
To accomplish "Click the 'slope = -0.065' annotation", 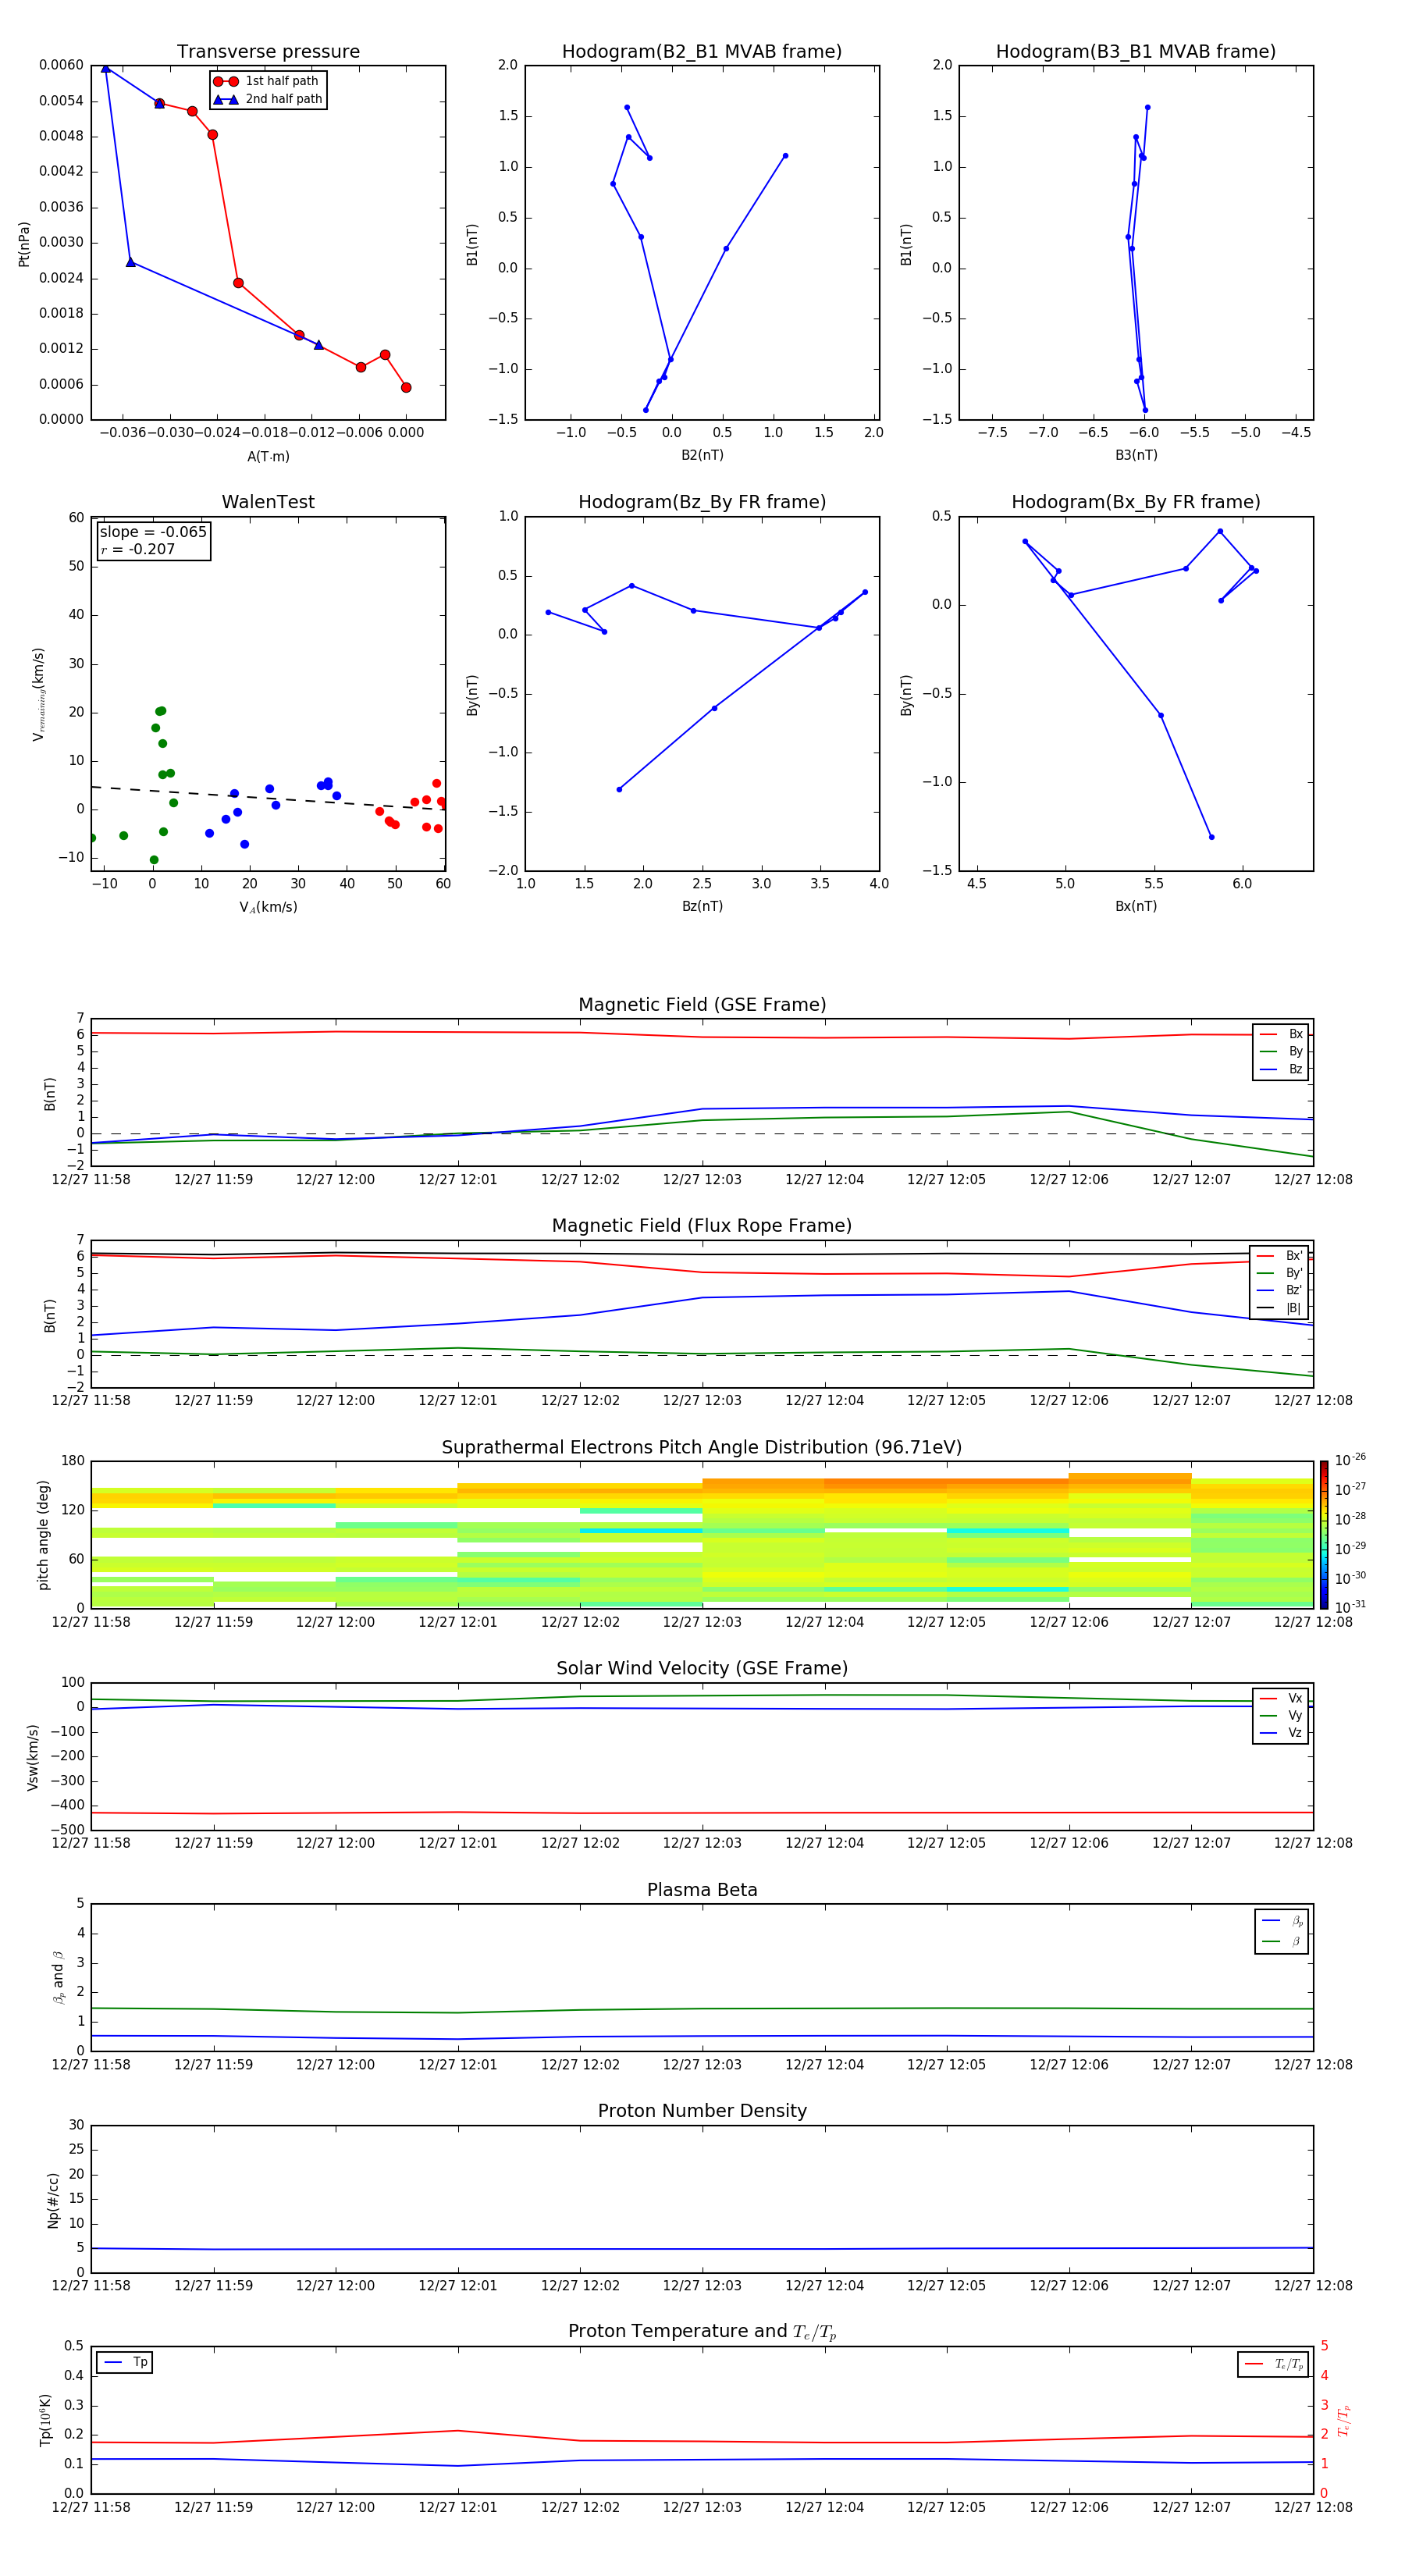I will coord(153,532).
